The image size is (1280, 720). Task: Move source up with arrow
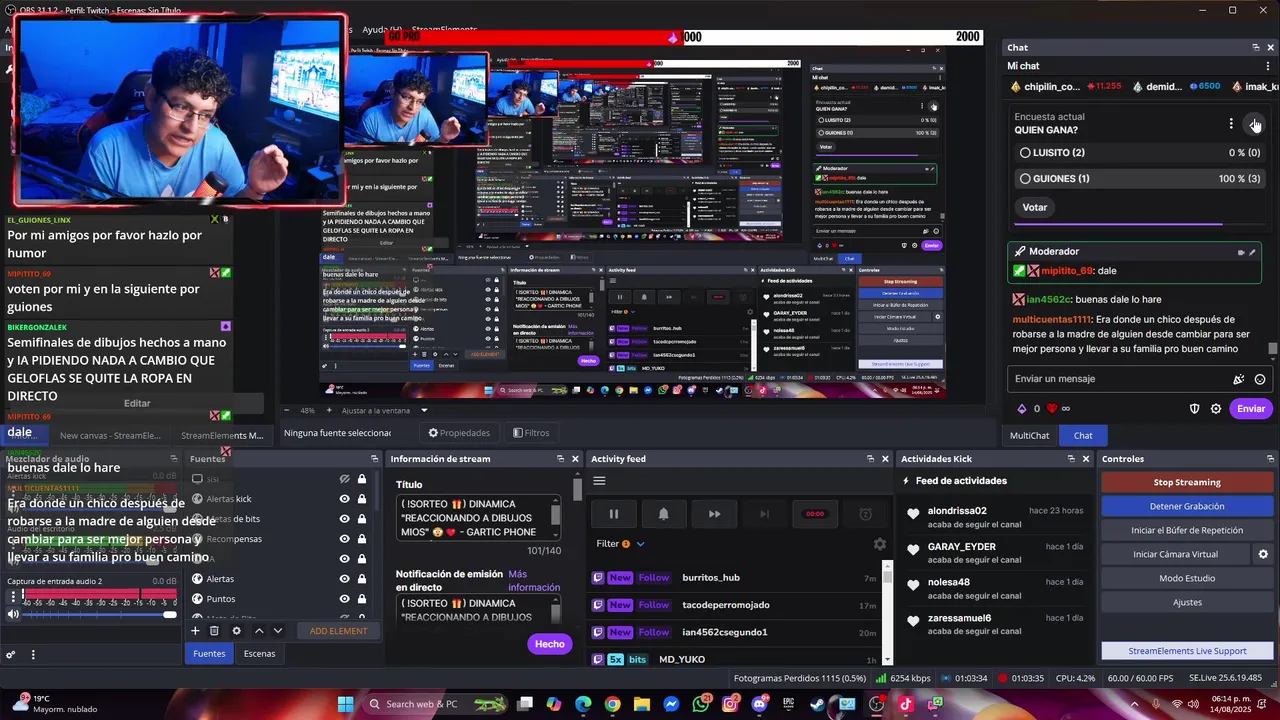(x=259, y=631)
